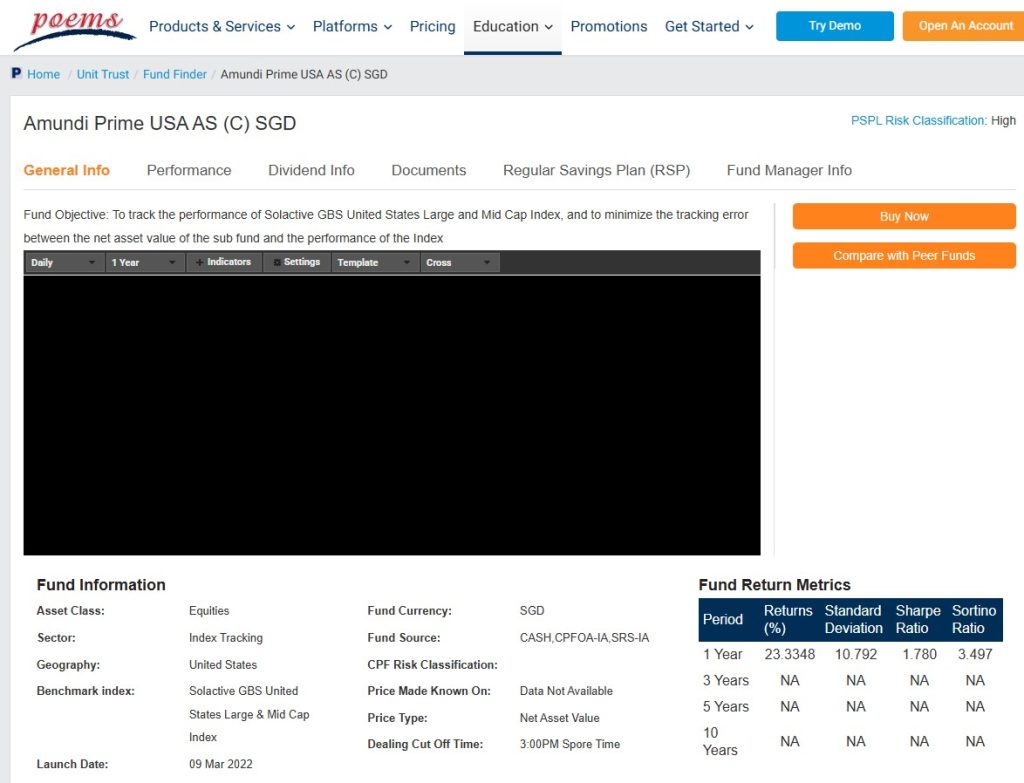Follow the Home breadcrumb link
Screen dimensions: 1024x783
[x=44, y=74]
